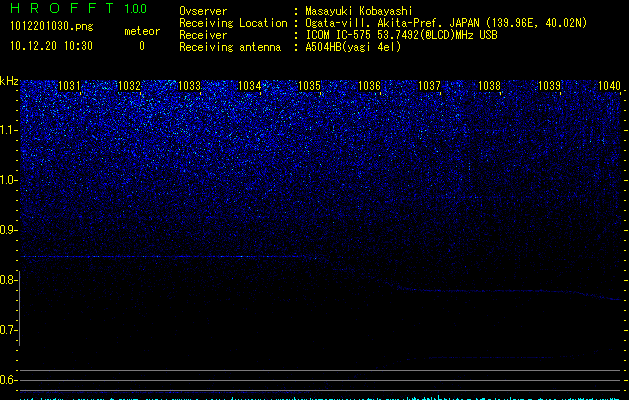The width and height of the screenshot is (629, 400).
Task: Click time marker 1031
Action: tap(69, 86)
